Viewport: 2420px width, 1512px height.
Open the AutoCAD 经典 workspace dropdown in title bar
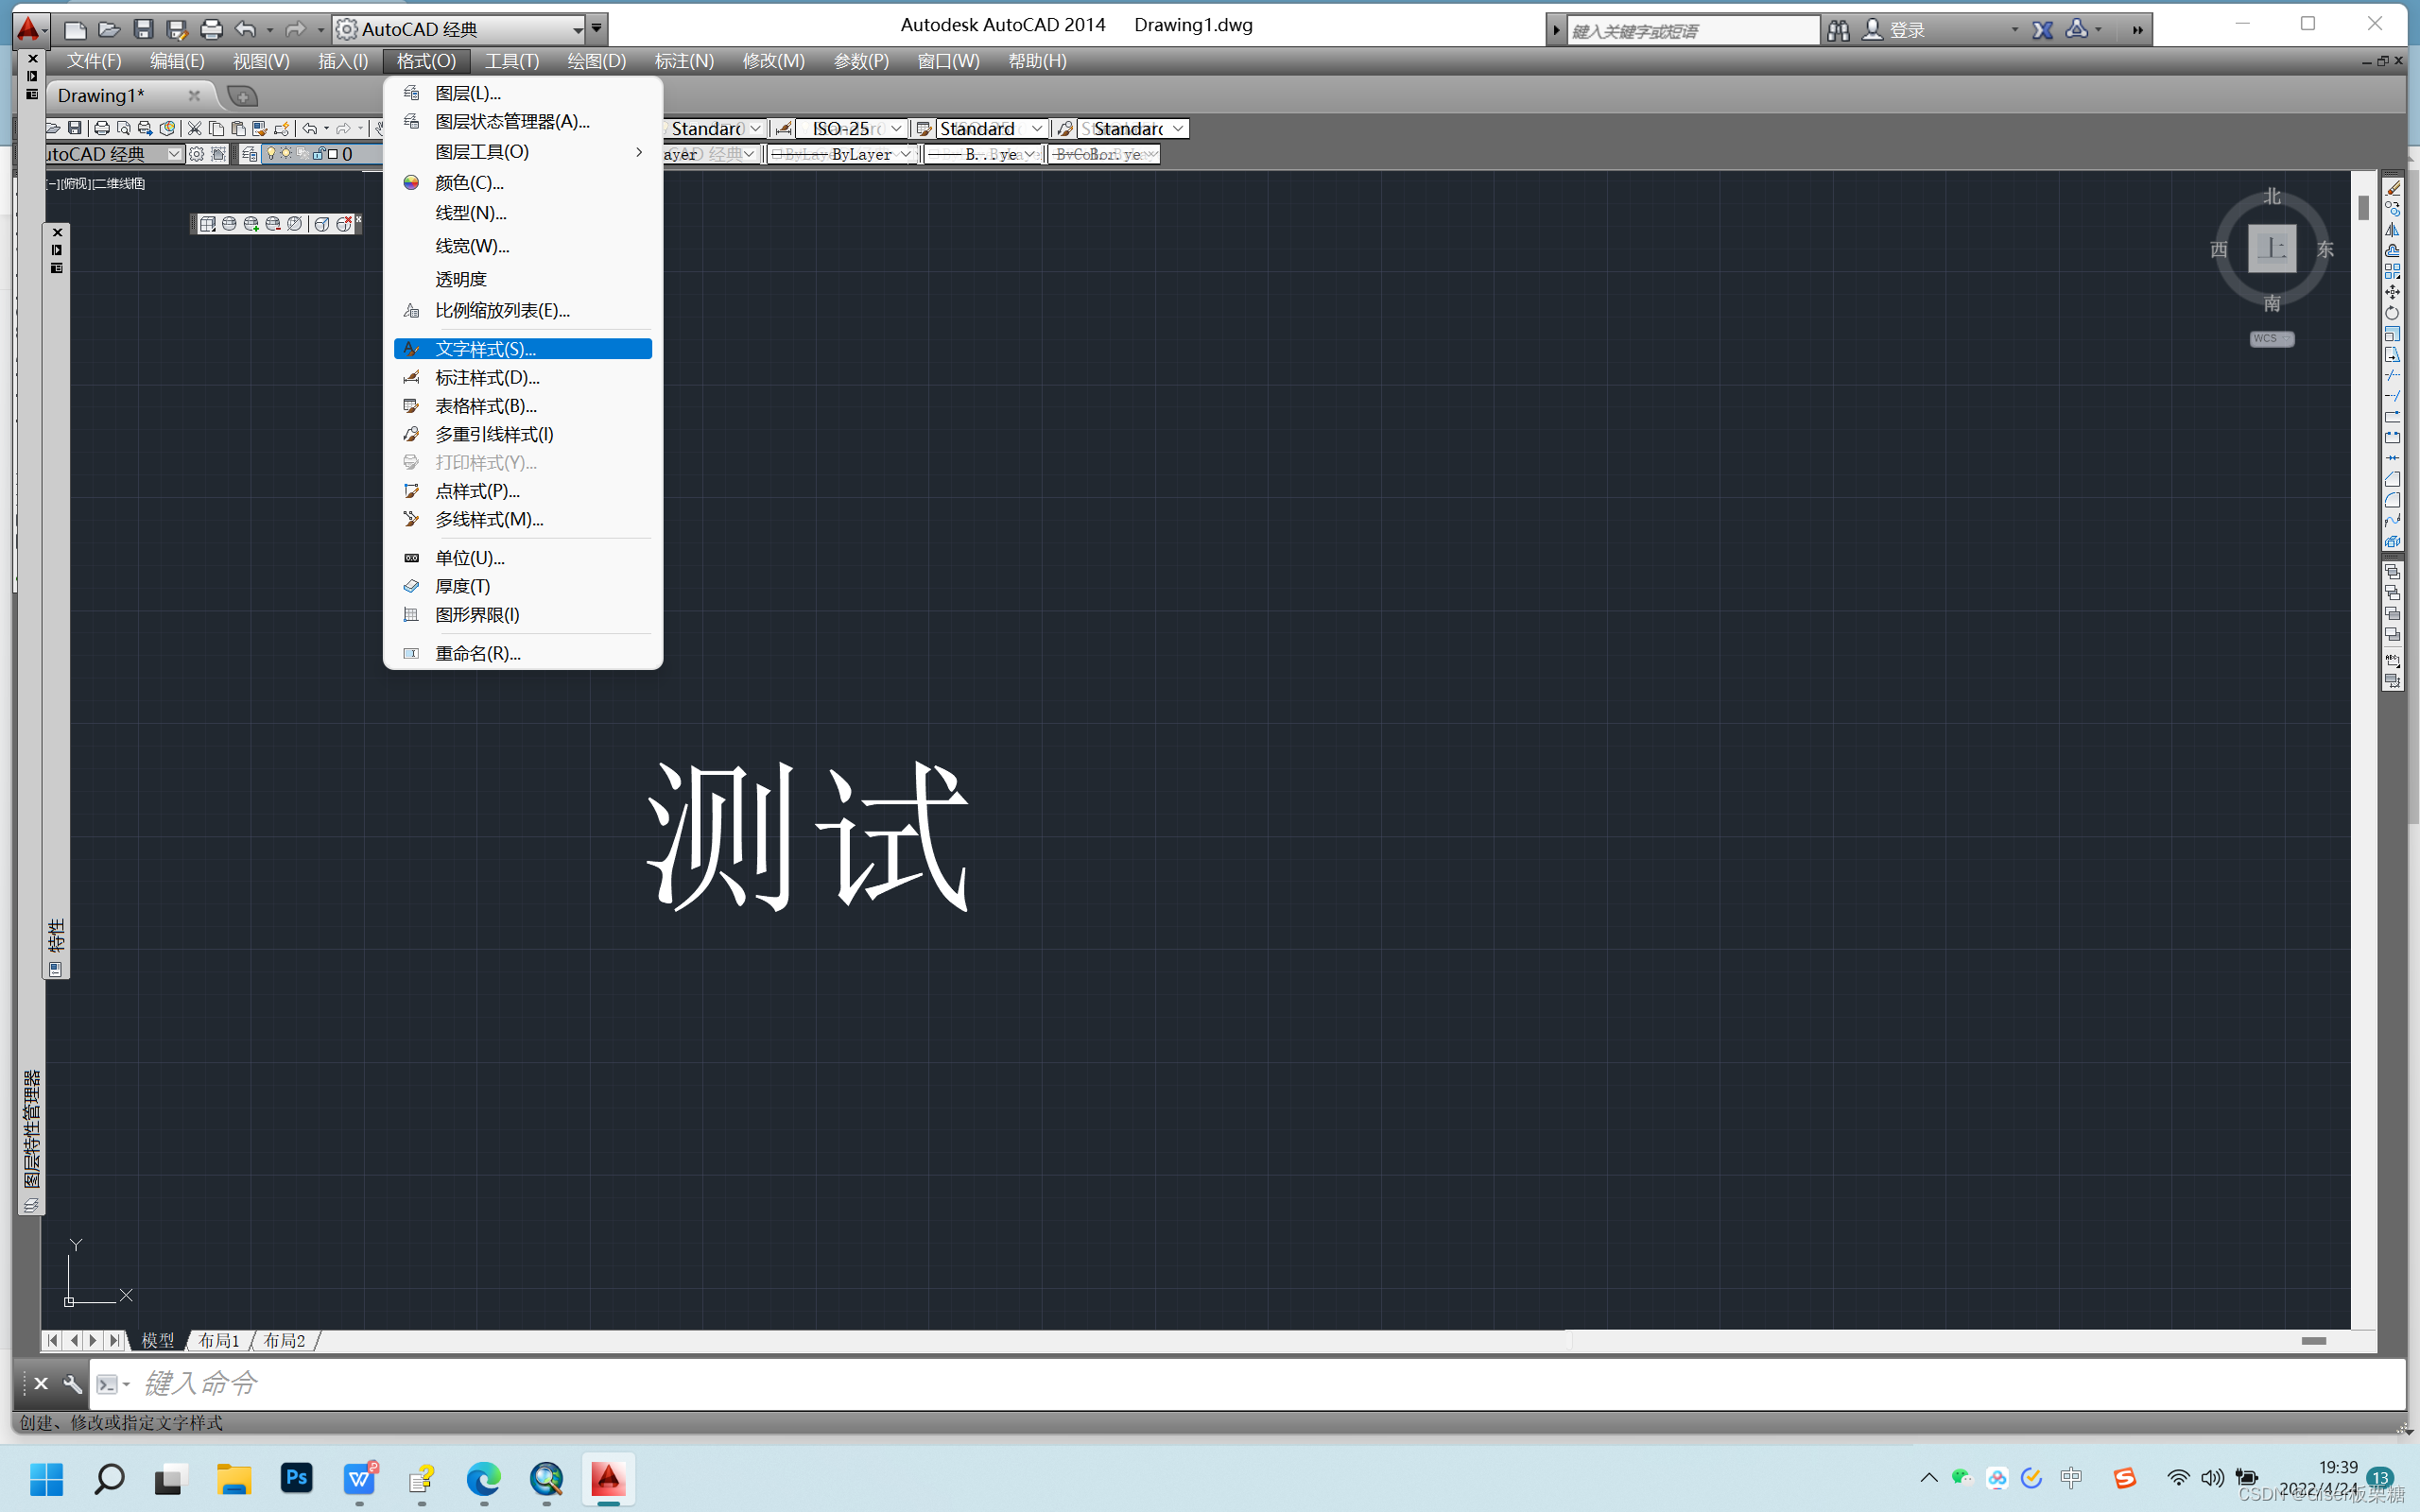pyautogui.click(x=576, y=30)
